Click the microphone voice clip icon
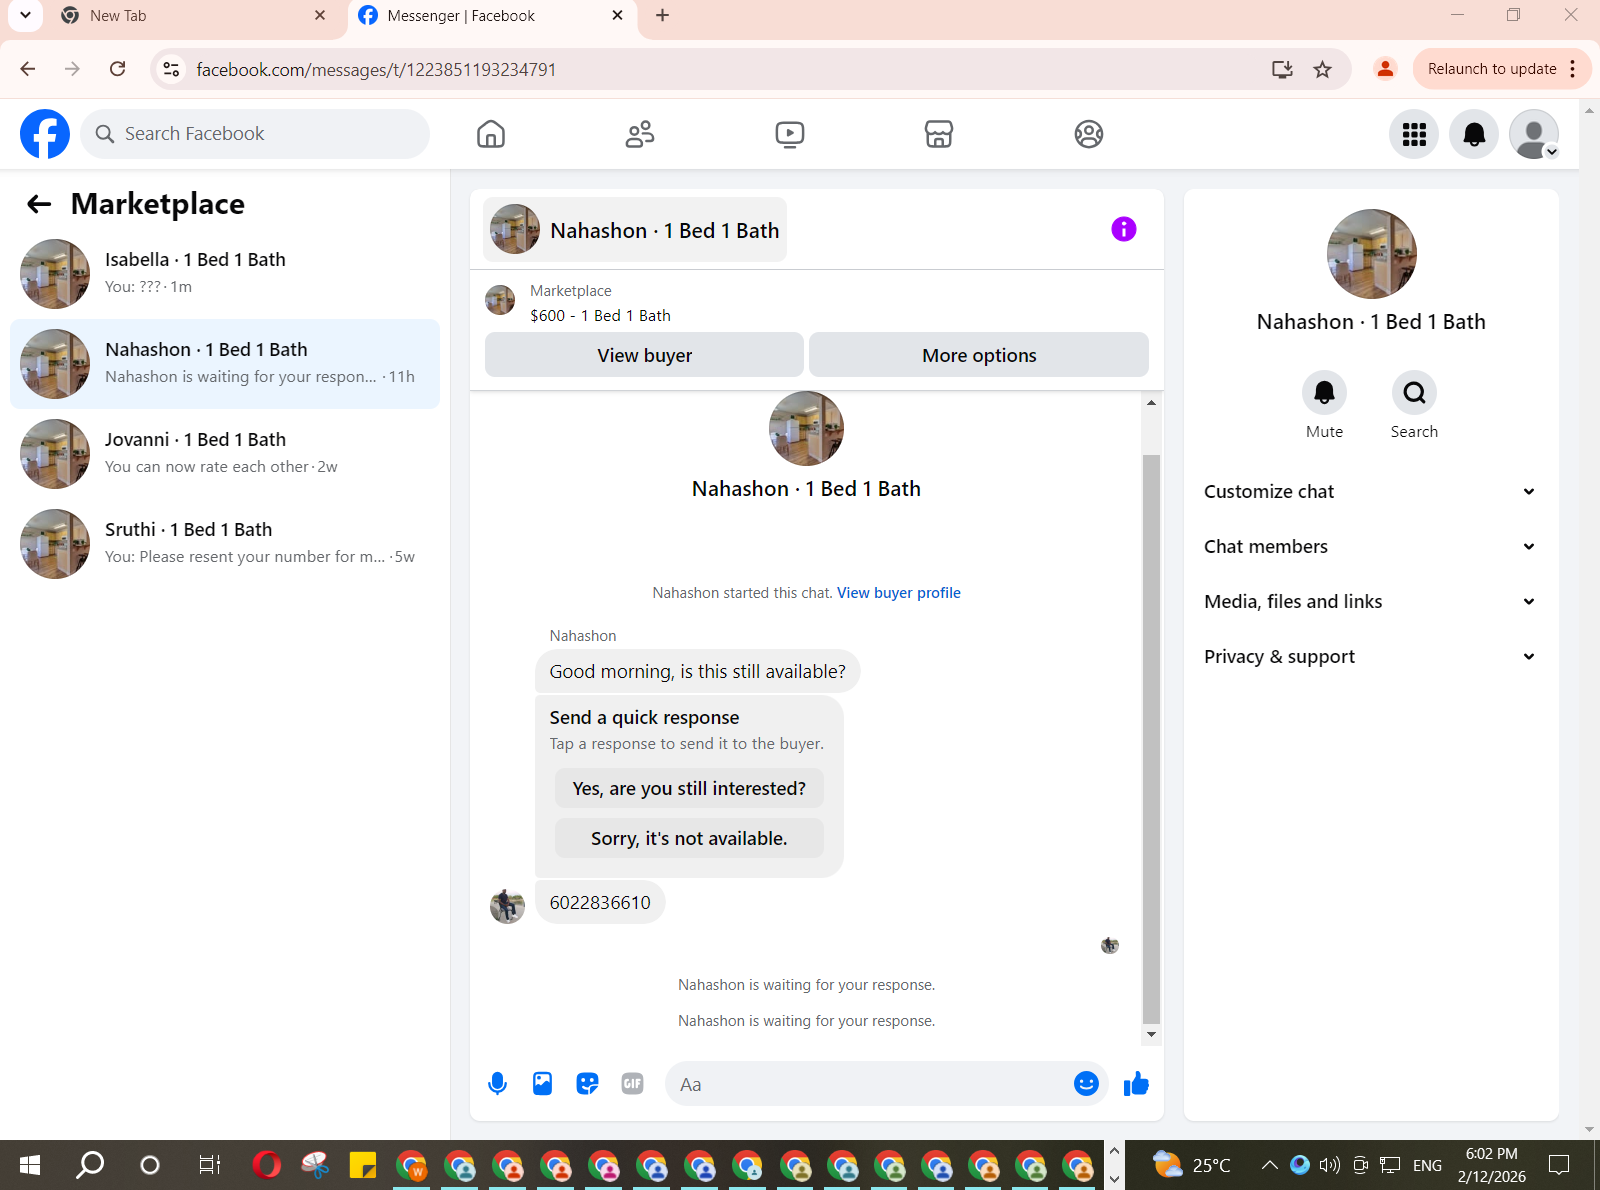 [x=497, y=1084]
